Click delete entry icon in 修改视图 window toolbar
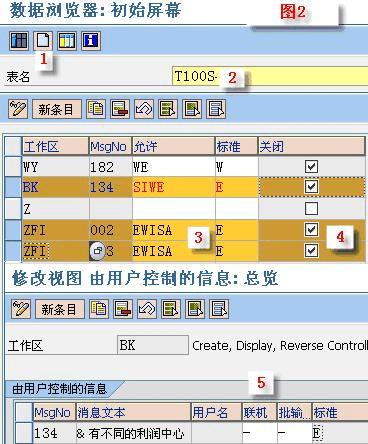The height and width of the screenshot is (444, 368). tap(123, 309)
